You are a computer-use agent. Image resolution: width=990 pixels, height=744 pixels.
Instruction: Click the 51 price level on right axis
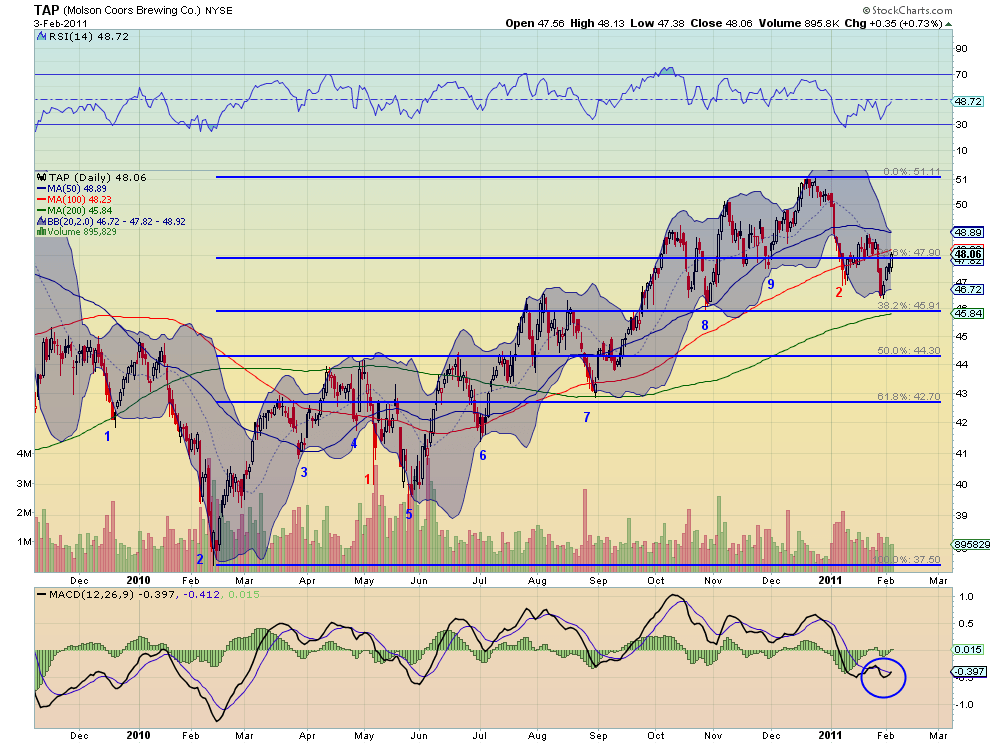(962, 179)
